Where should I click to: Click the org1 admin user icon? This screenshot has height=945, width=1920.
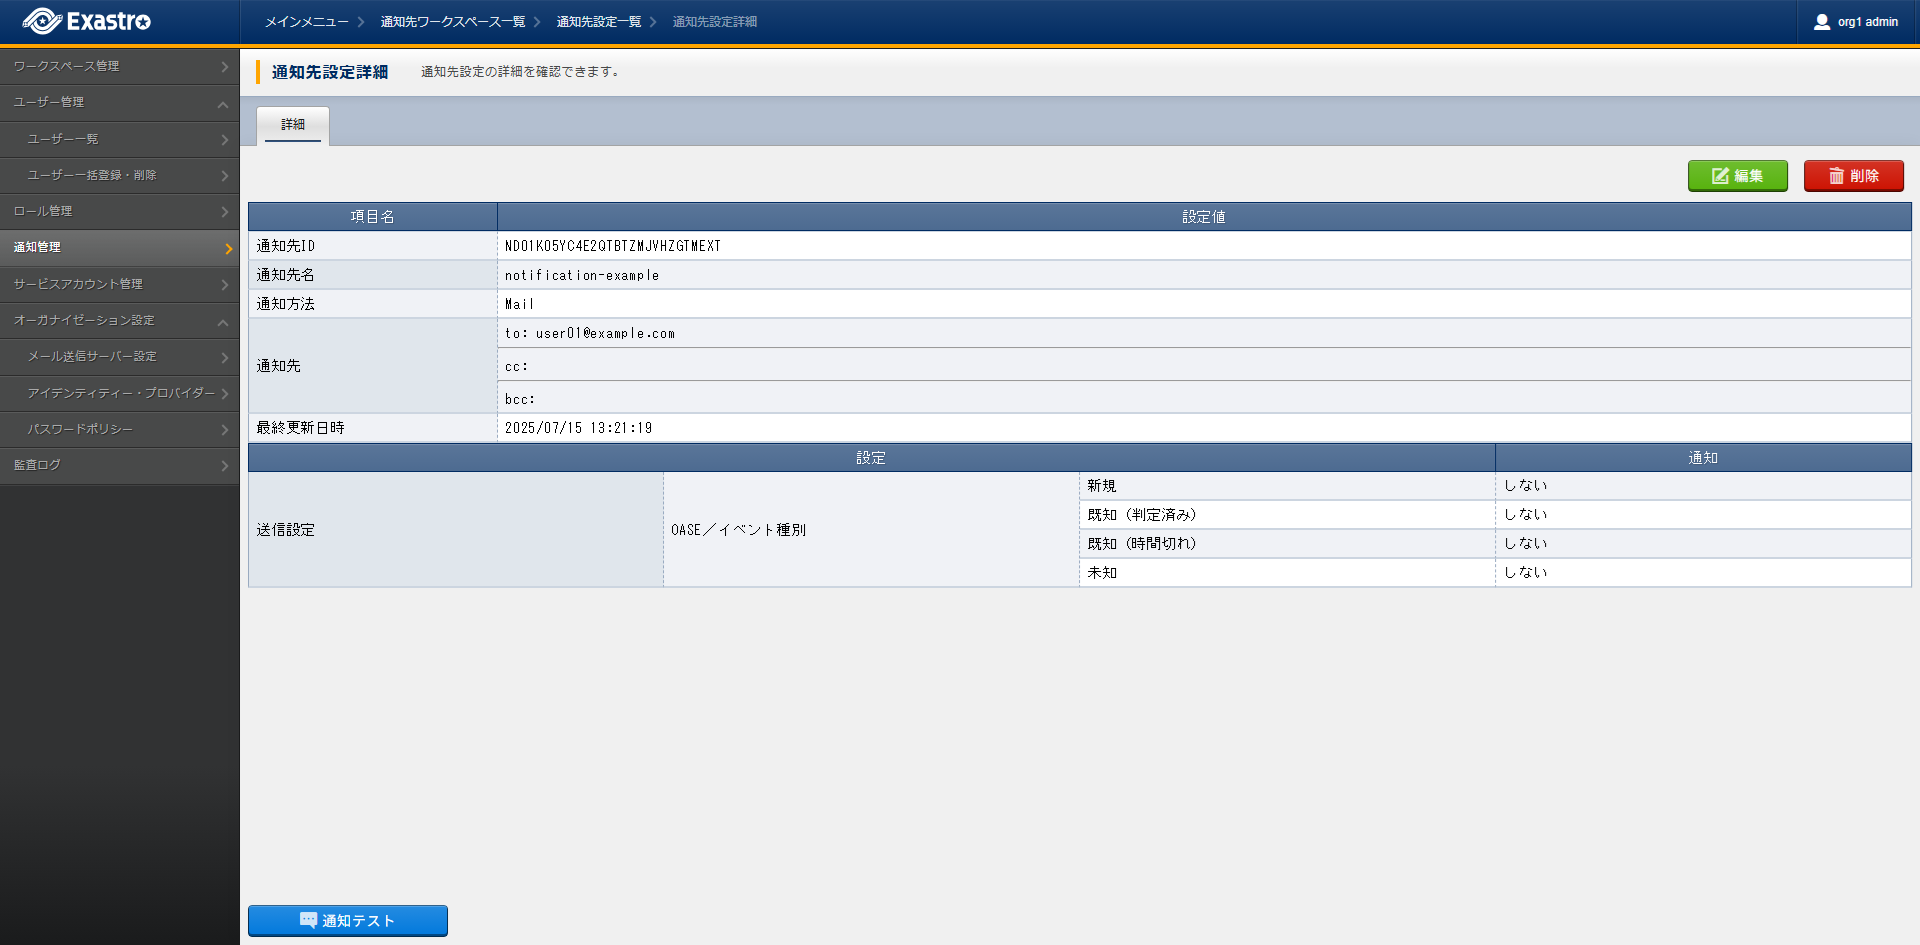[1821, 22]
